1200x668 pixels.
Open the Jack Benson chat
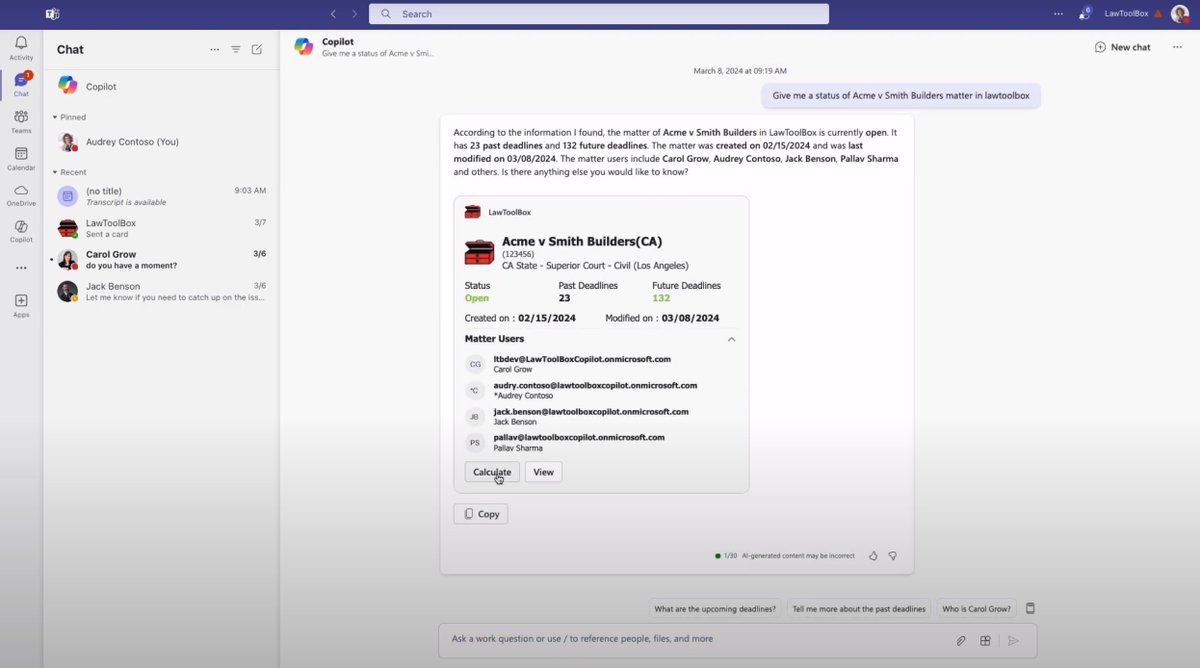(161, 292)
